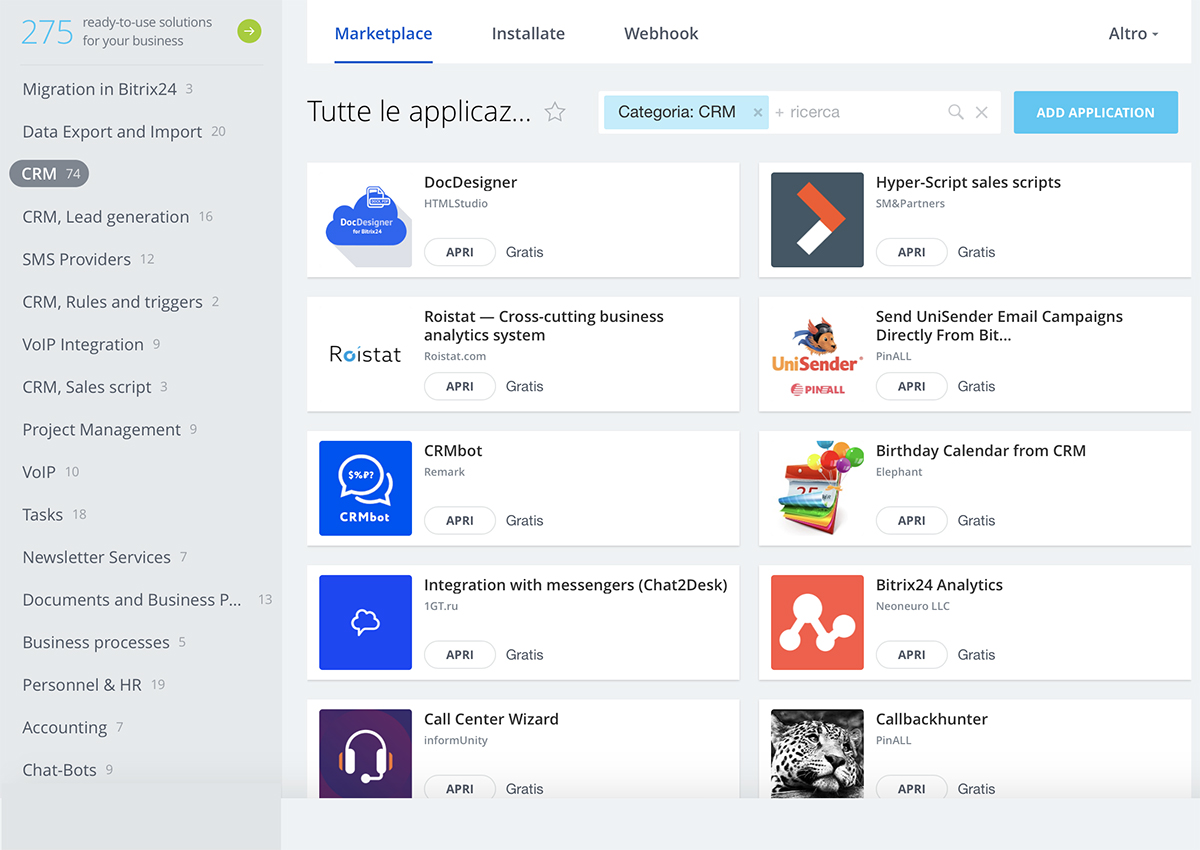1200x850 pixels.
Task: Select Project Management category
Action: tap(109, 429)
